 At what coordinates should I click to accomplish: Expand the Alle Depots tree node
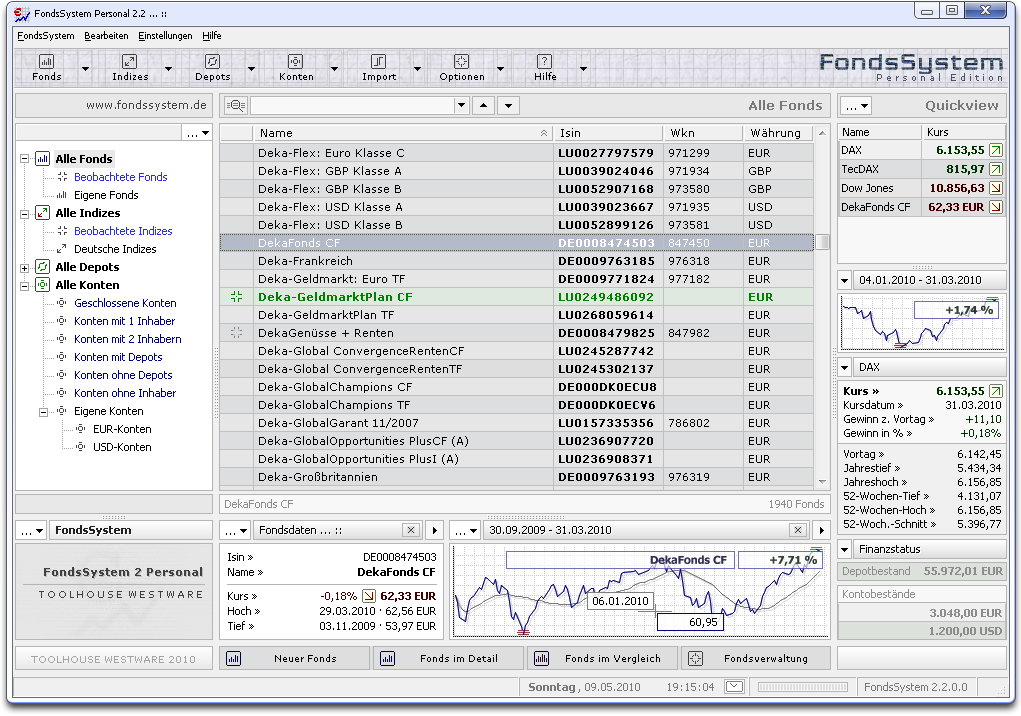pyautogui.click(x=25, y=268)
